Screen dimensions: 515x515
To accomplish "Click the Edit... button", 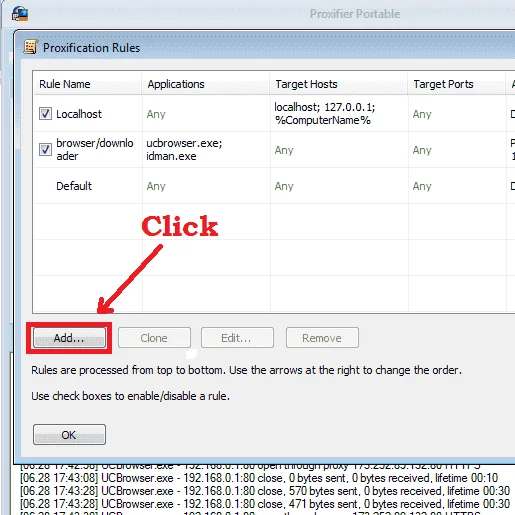I will pyautogui.click(x=237, y=338).
